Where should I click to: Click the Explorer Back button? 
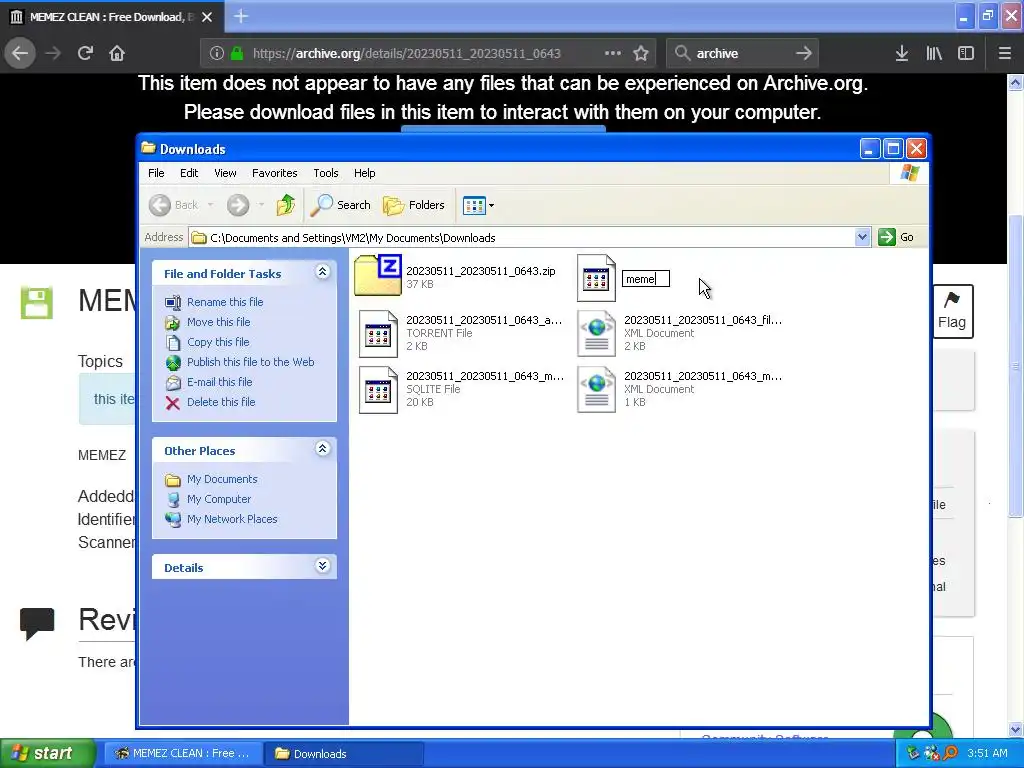pos(174,205)
